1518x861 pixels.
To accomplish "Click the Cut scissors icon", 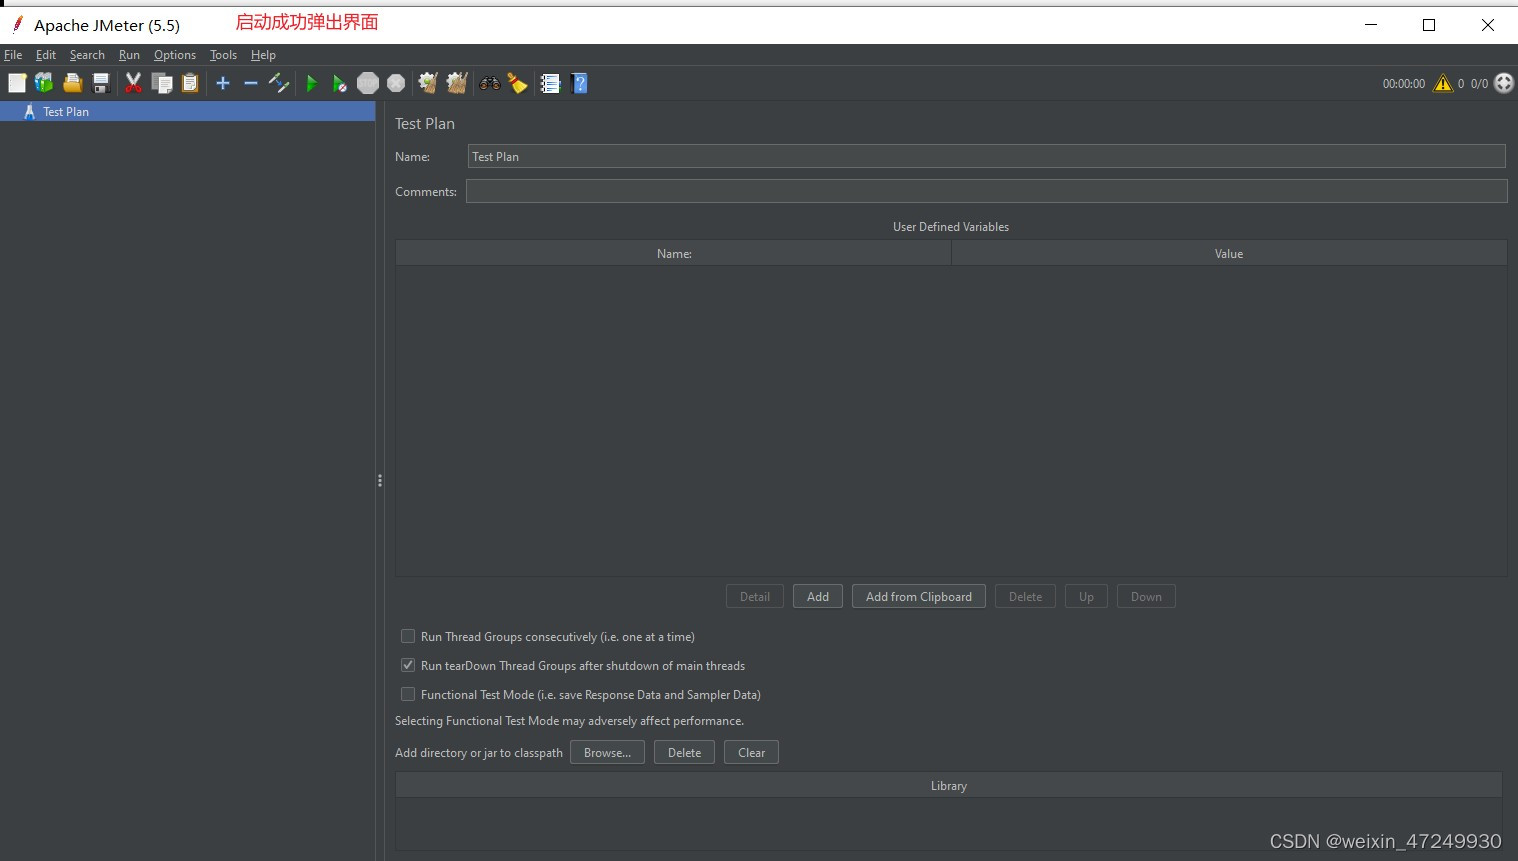I will coord(133,83).
